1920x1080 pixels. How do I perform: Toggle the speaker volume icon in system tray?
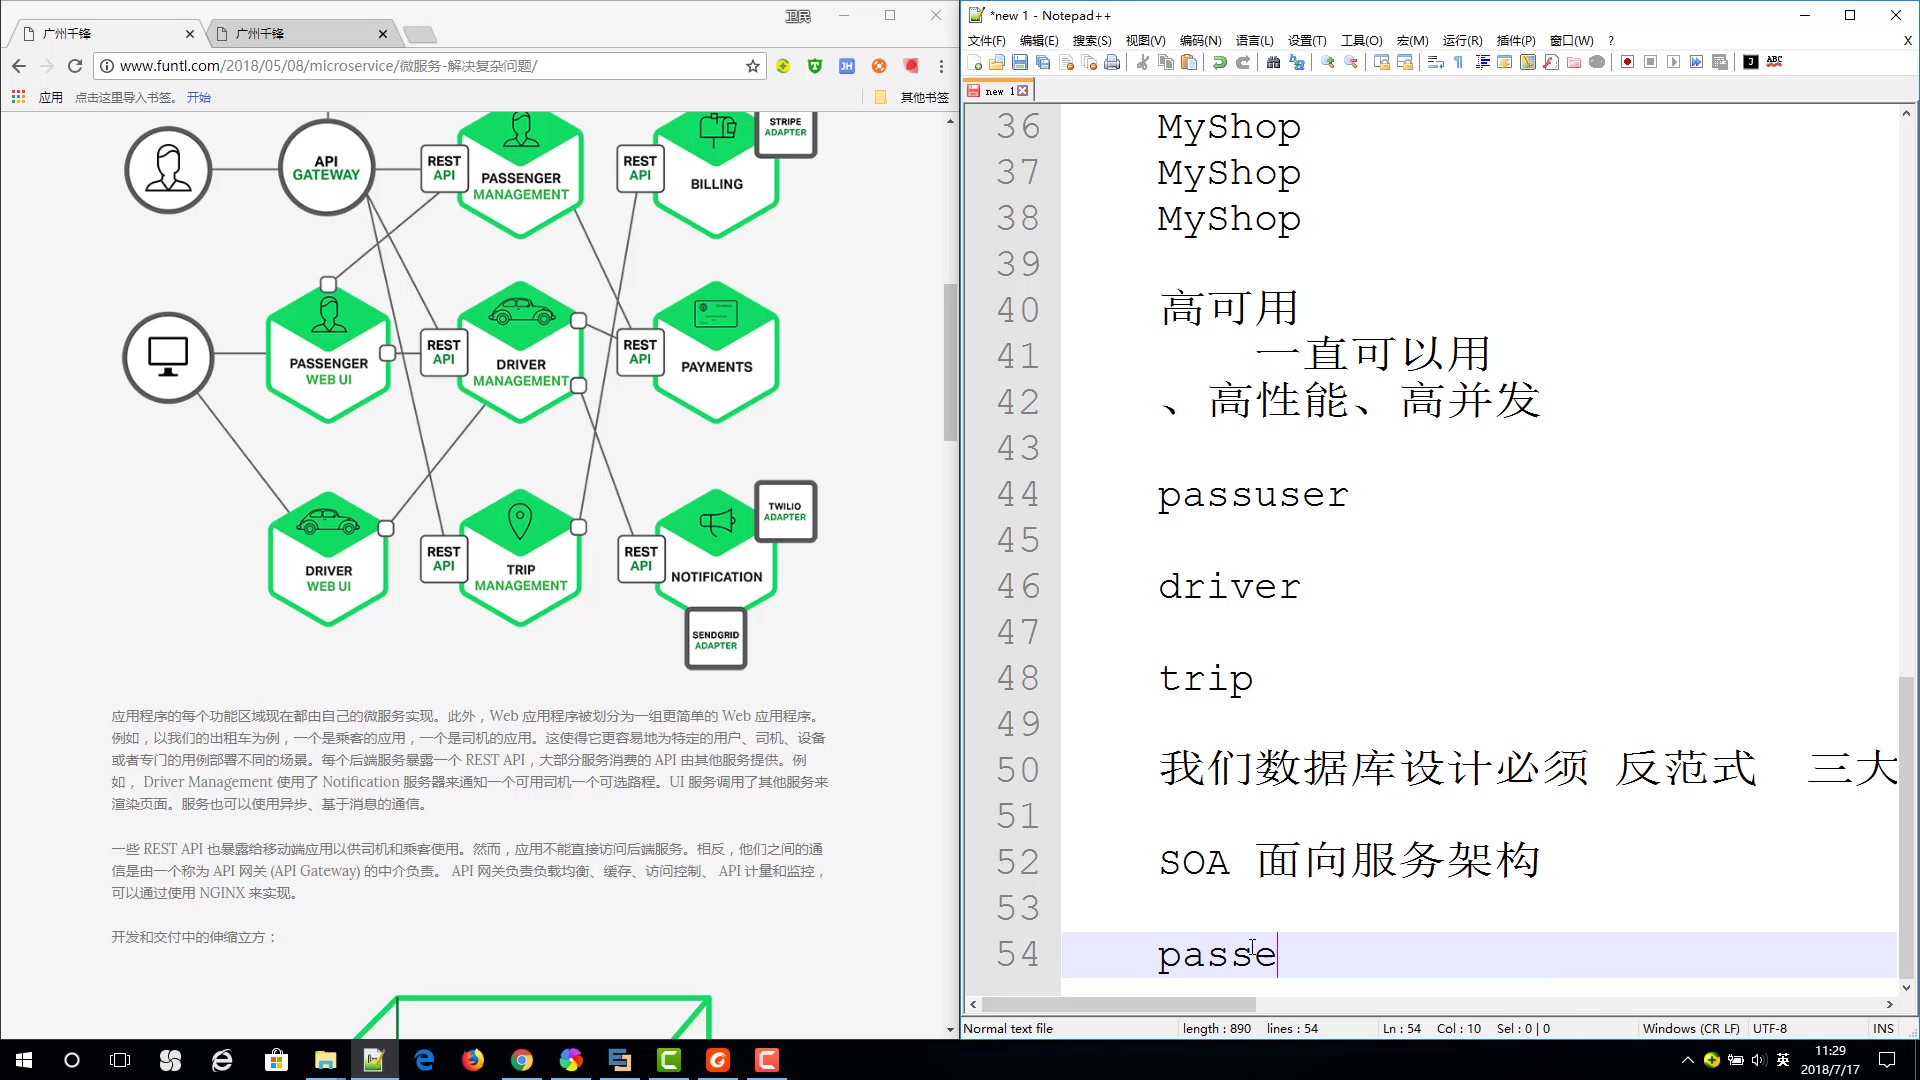(x=1757, y=1059)
